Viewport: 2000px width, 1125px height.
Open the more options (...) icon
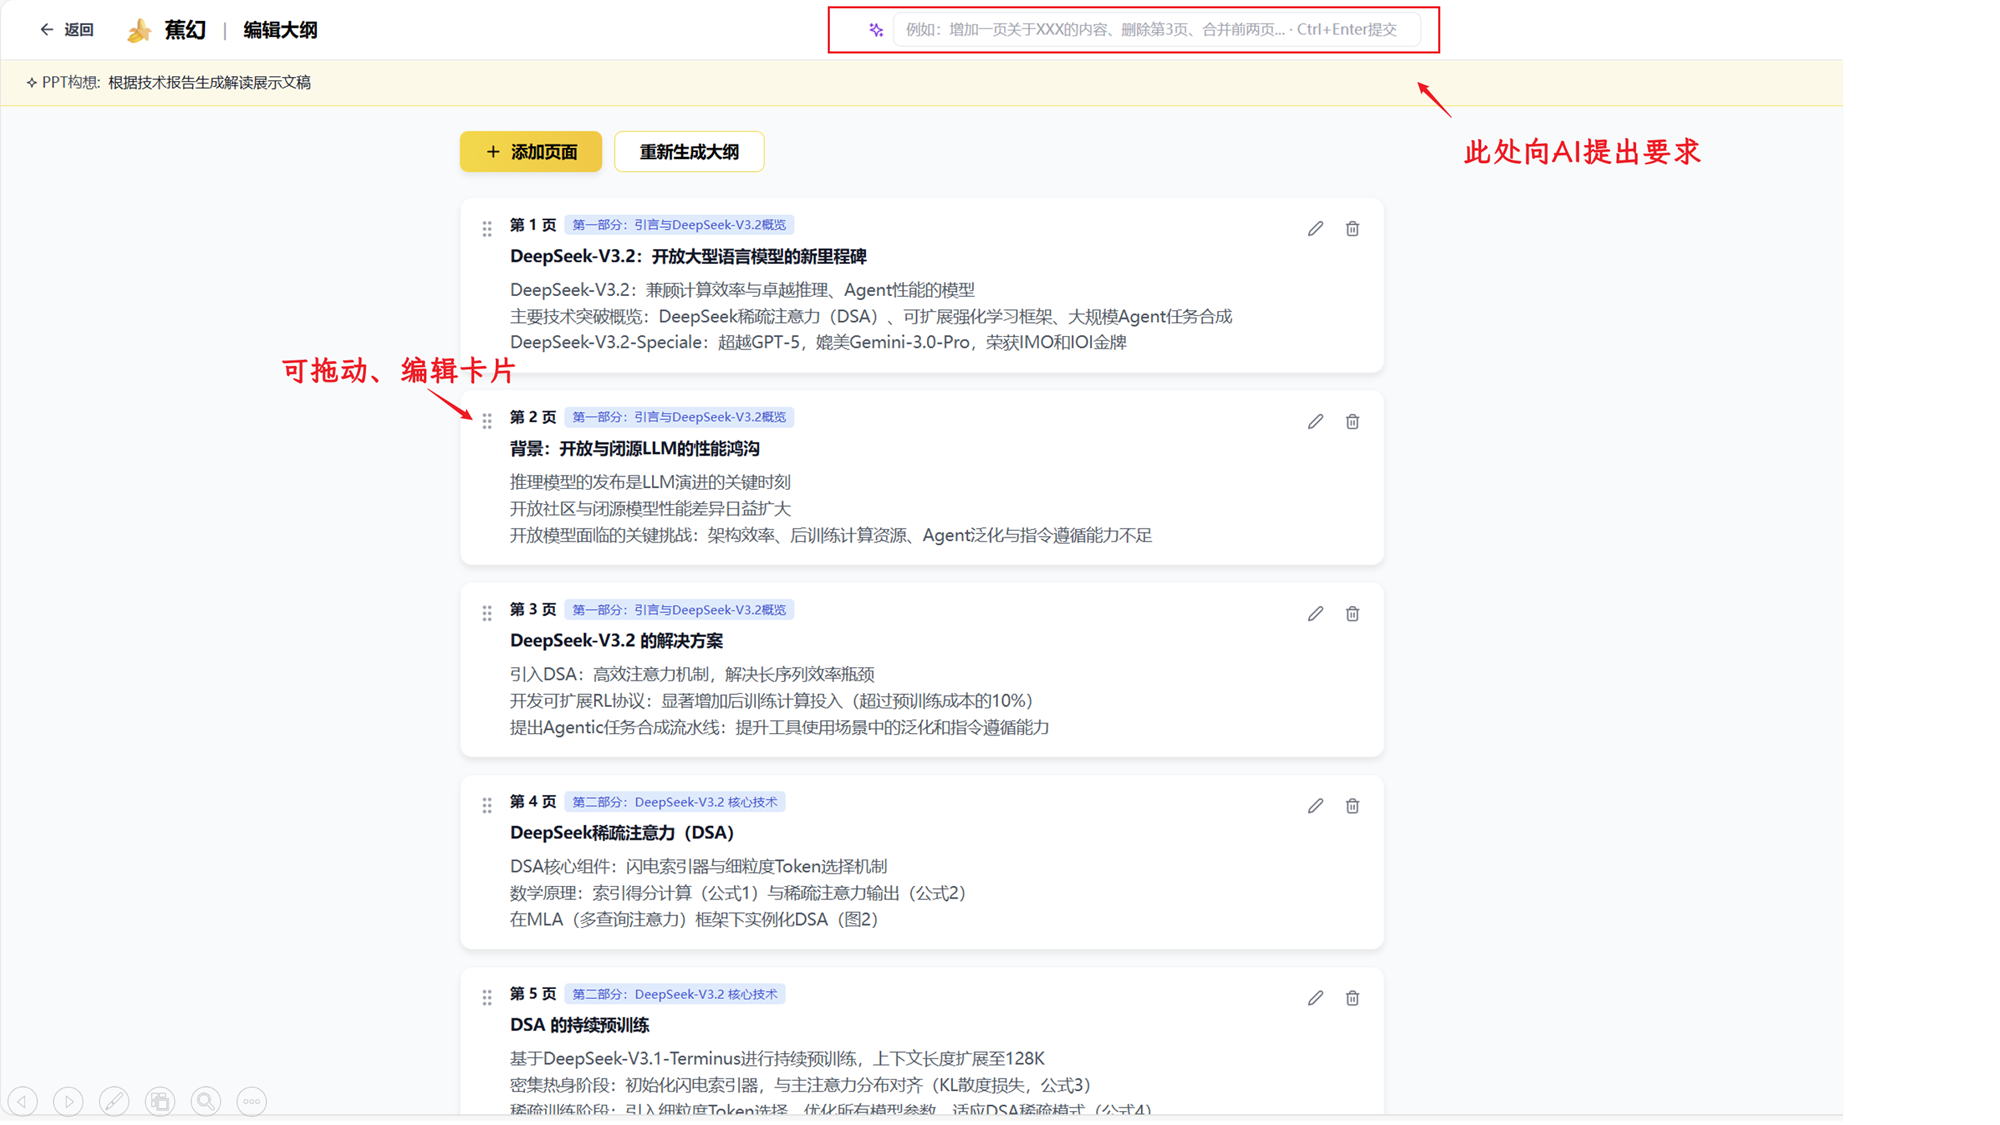click(251, 1101)
